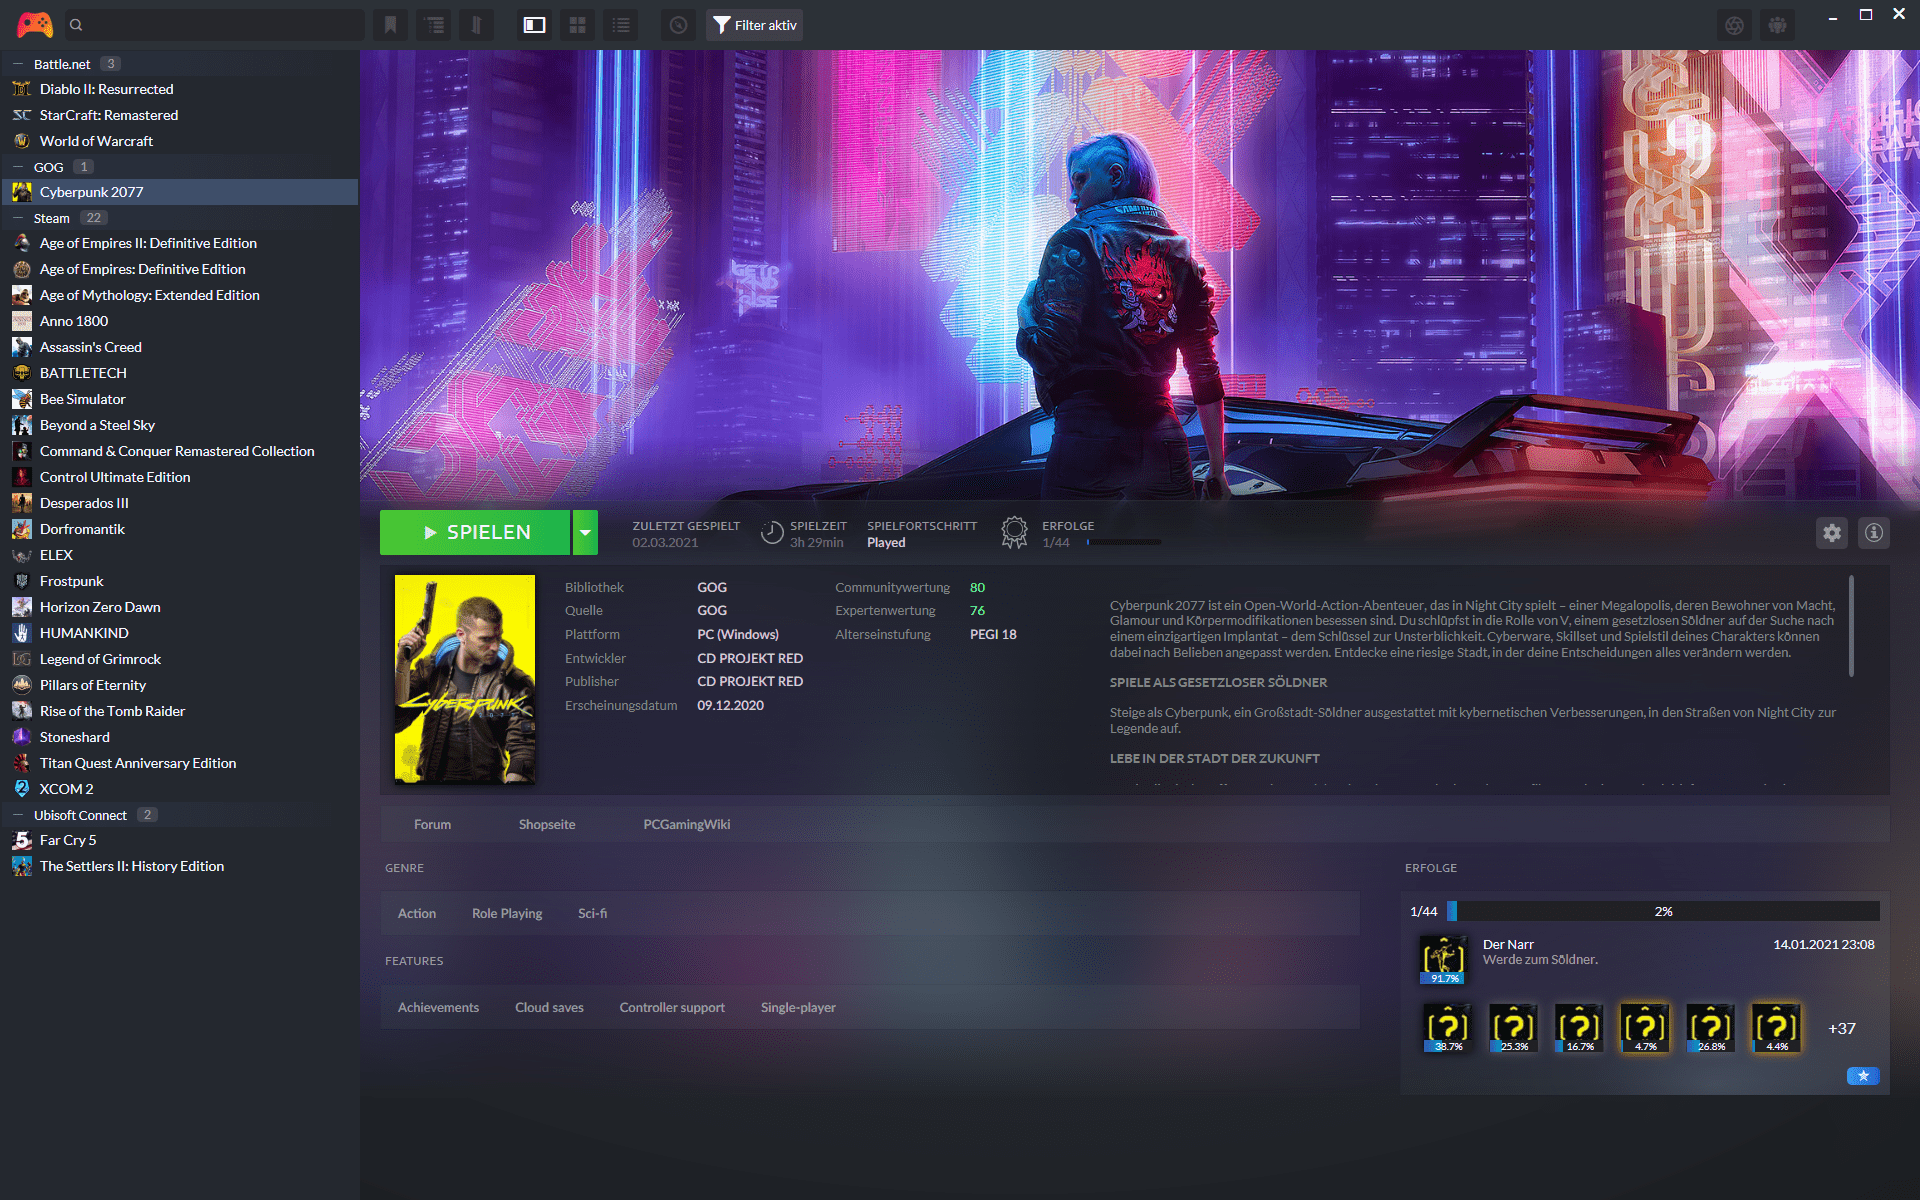Click the Age of Empires II: Definitive Edition icon
The image size is (1920, 1200).
[22, 243]
